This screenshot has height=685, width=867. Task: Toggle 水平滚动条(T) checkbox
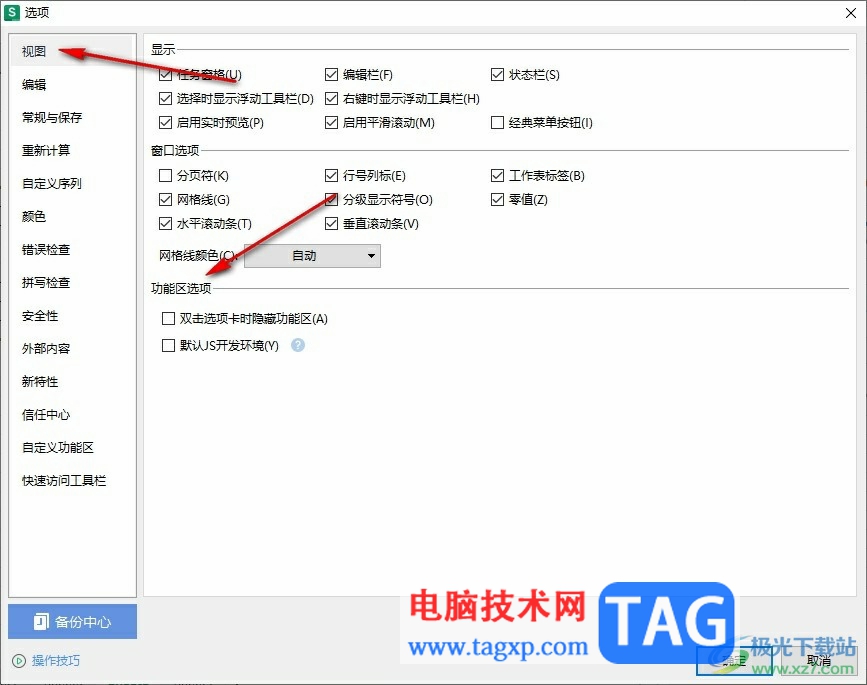tap(165, 223)
